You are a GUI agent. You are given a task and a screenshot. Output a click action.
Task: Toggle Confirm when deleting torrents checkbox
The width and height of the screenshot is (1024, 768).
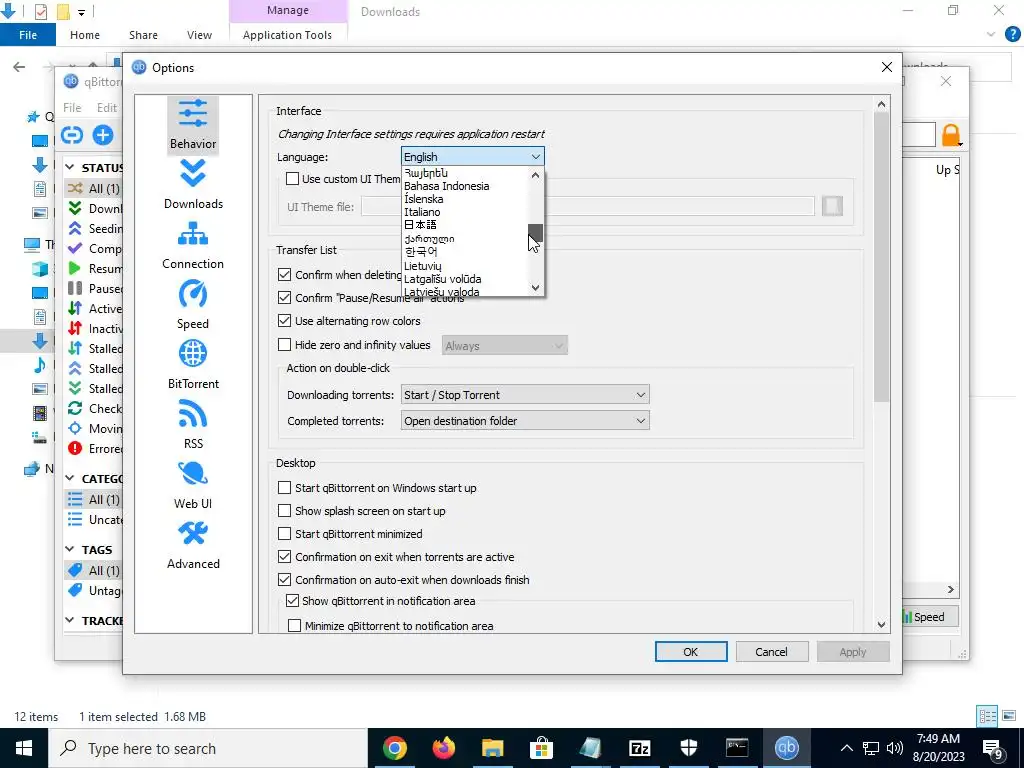coord(284,275)
